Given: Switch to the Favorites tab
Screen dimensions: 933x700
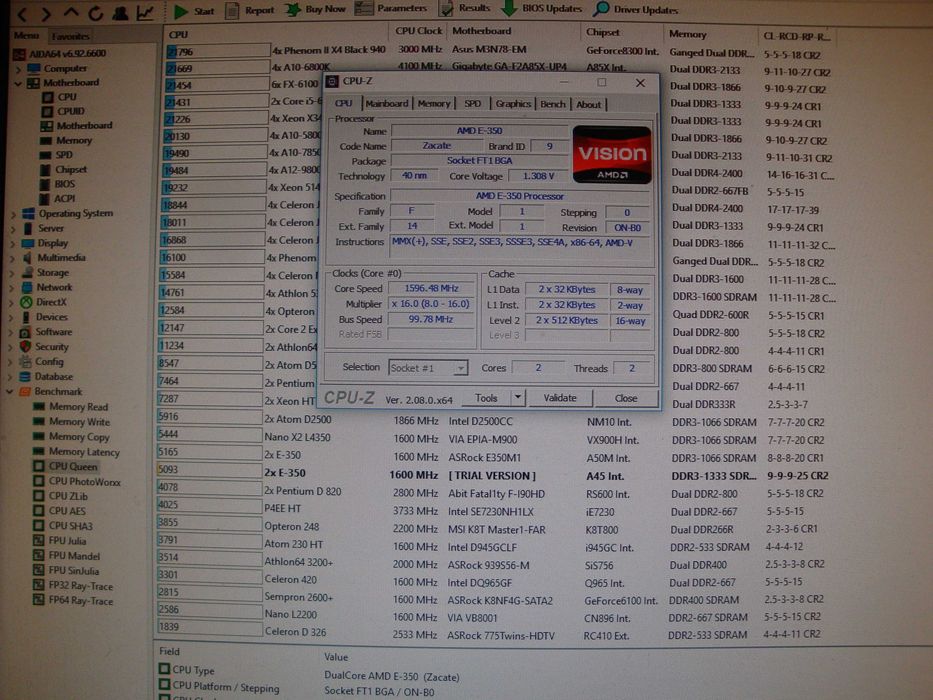Looking at the screenshot, I should tap(70, 36).
